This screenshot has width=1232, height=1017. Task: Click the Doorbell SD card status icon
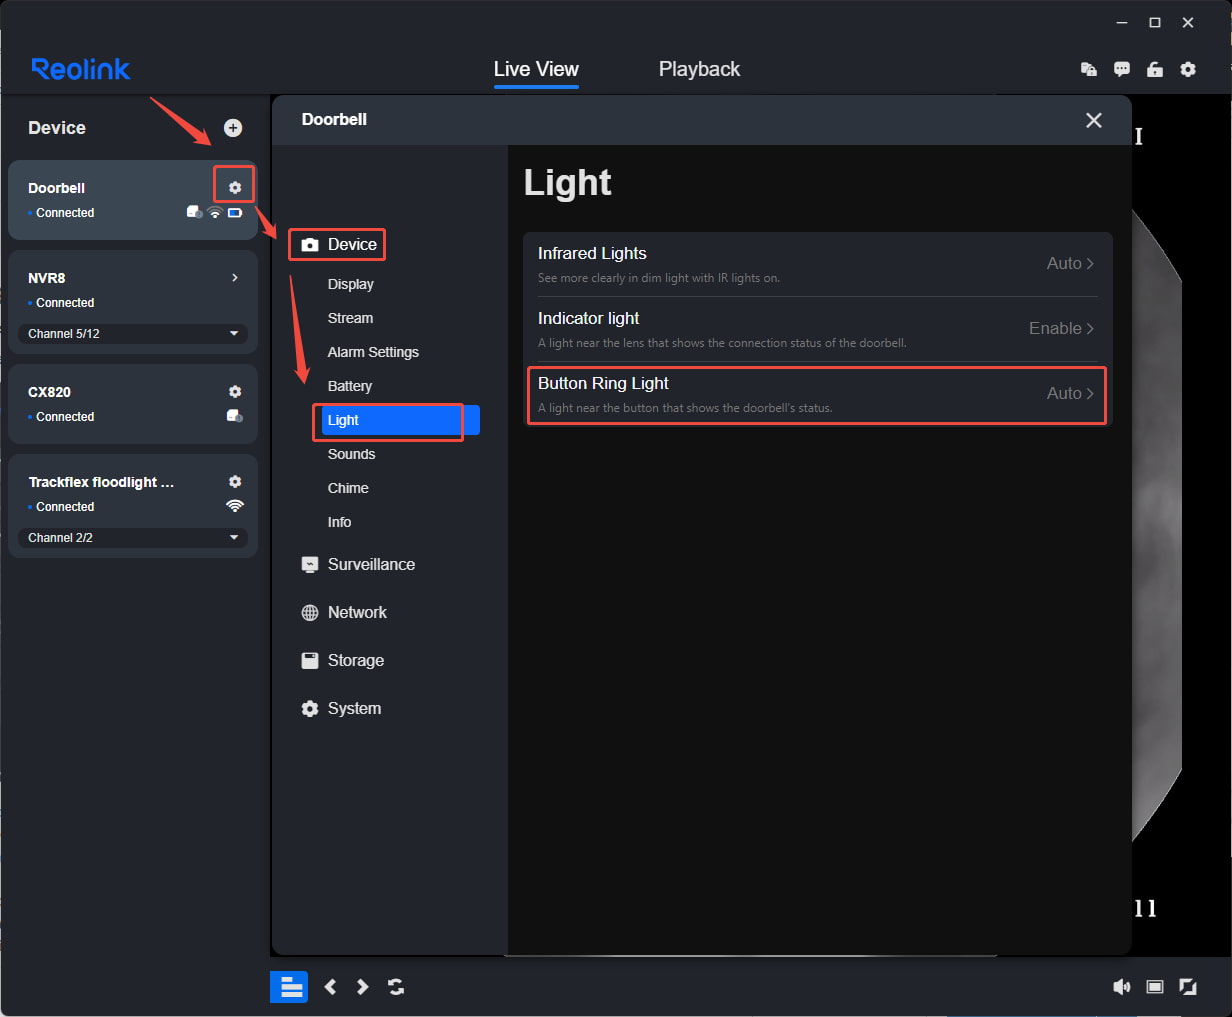coord(194,212)
